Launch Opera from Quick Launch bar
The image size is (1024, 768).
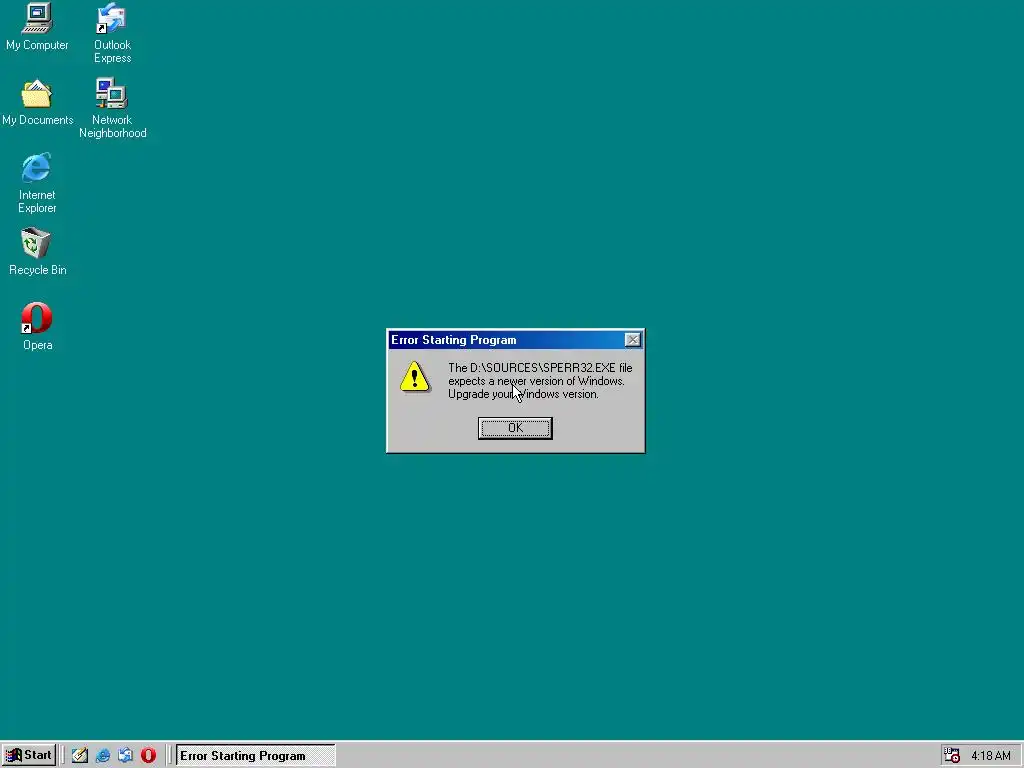[148, 755]
